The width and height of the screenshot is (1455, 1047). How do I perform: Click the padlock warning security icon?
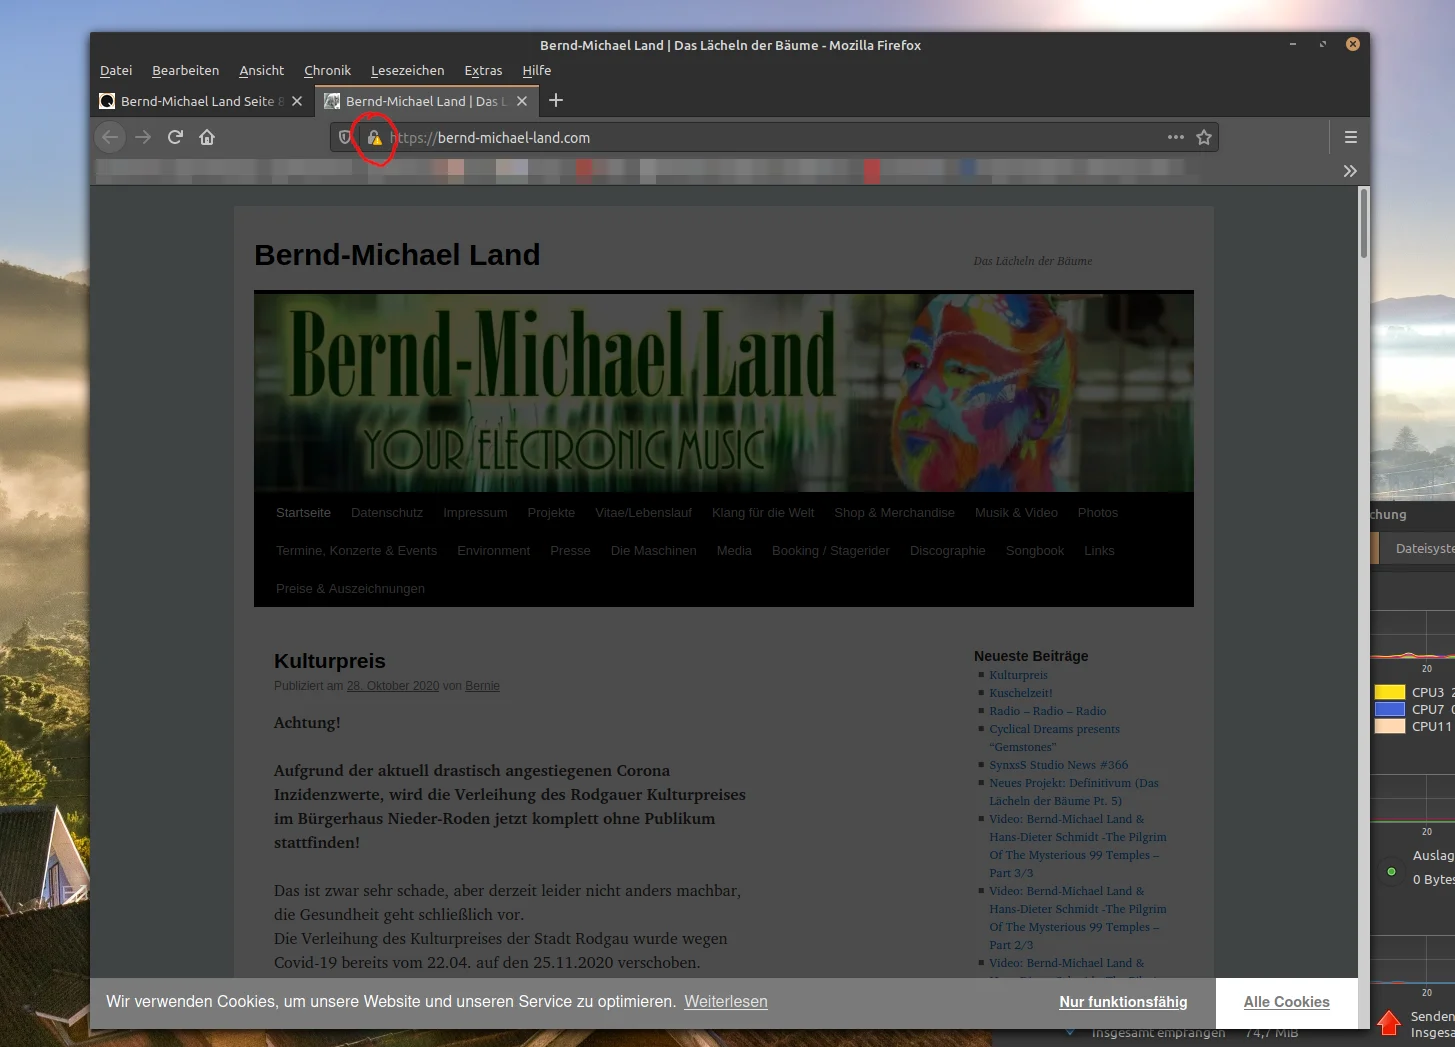click(375, 138)
